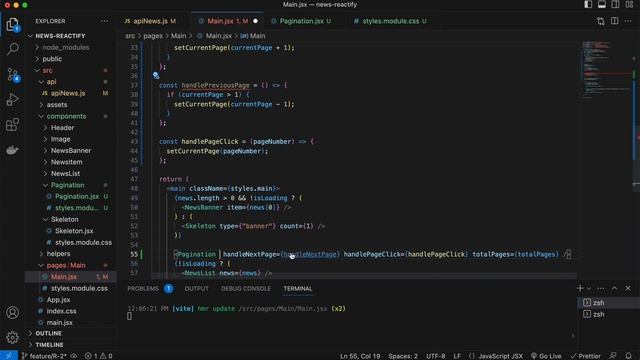Open errors and warnings count in status bar
640x360 pixels.
pyautogui.click(x=98, y=356)
